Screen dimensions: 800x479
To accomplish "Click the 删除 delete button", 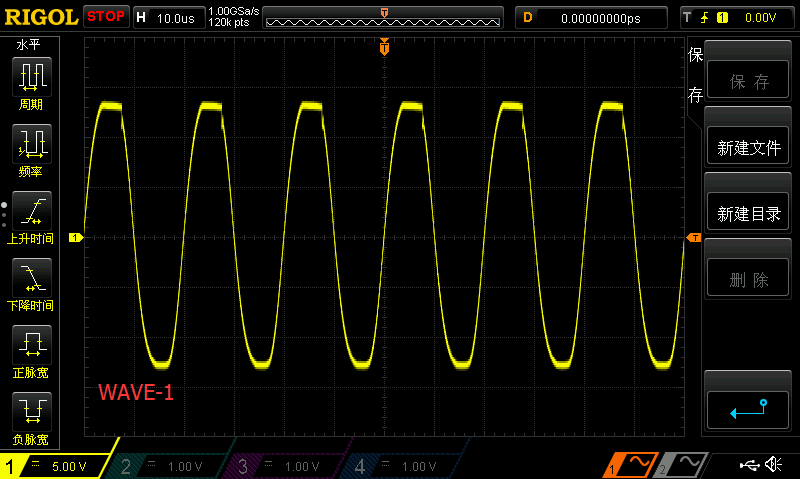I will tap(748, 278).
